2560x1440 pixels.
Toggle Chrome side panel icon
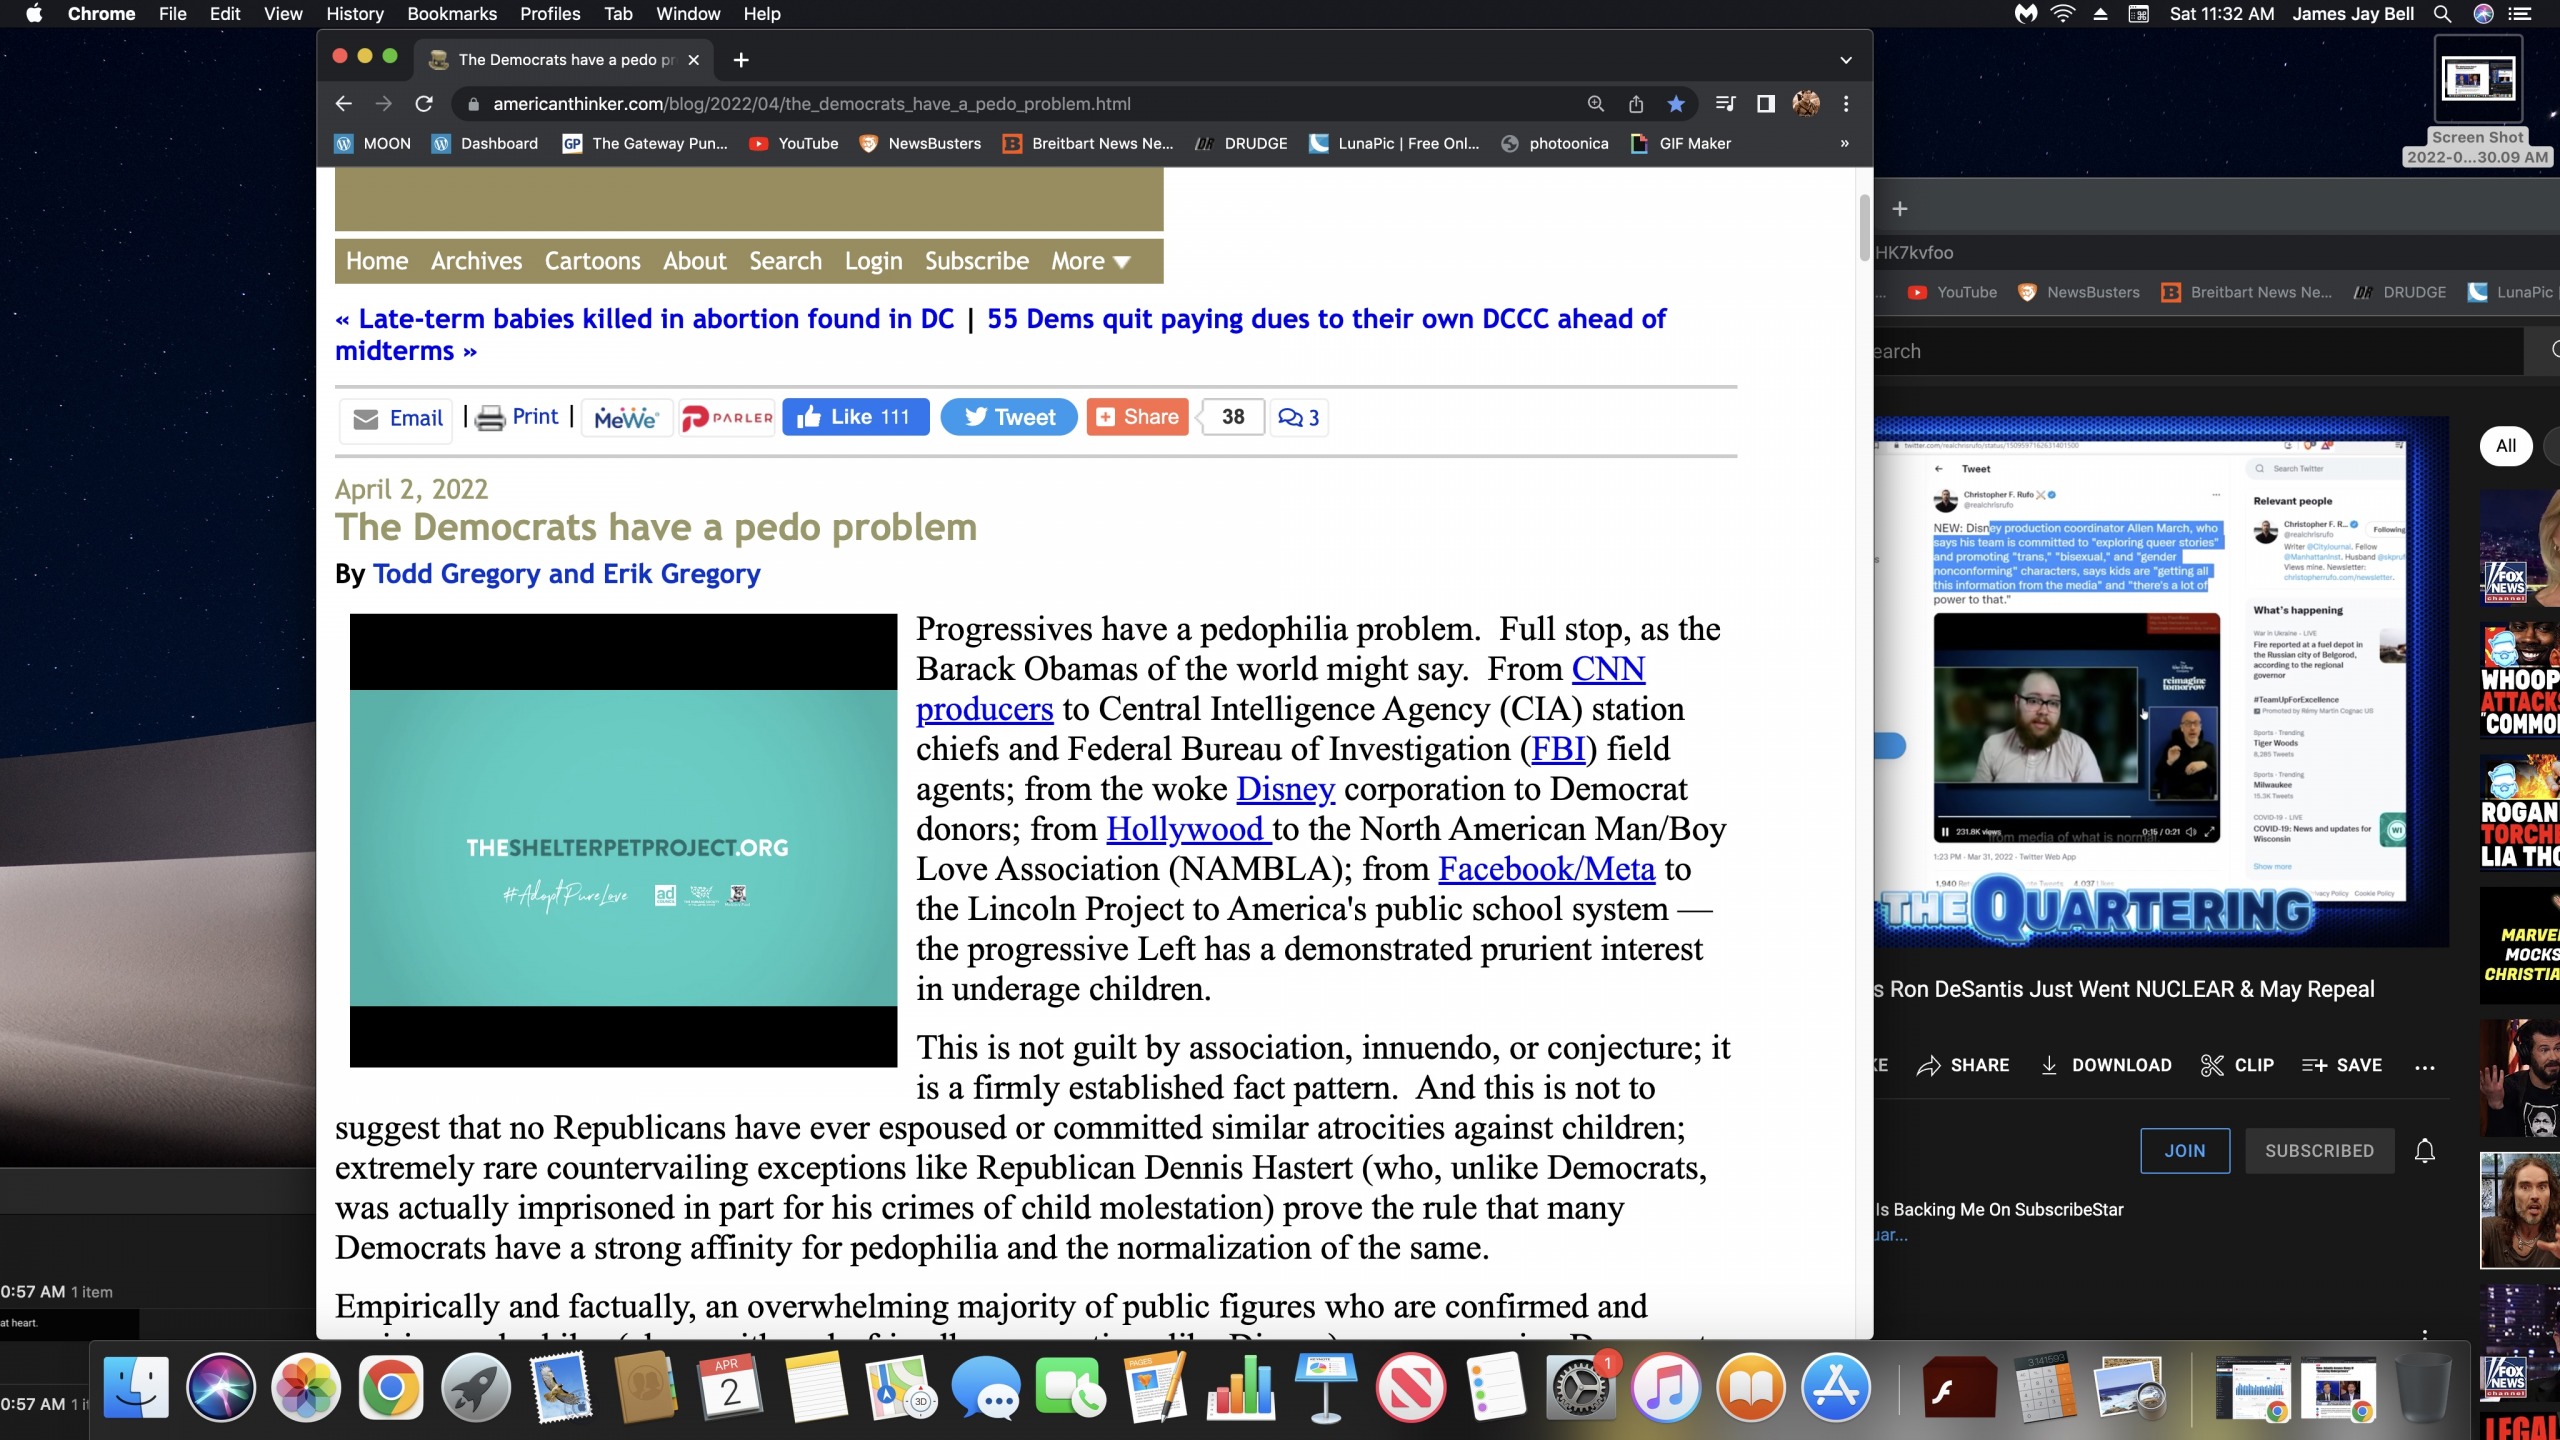click(1766, 103)
